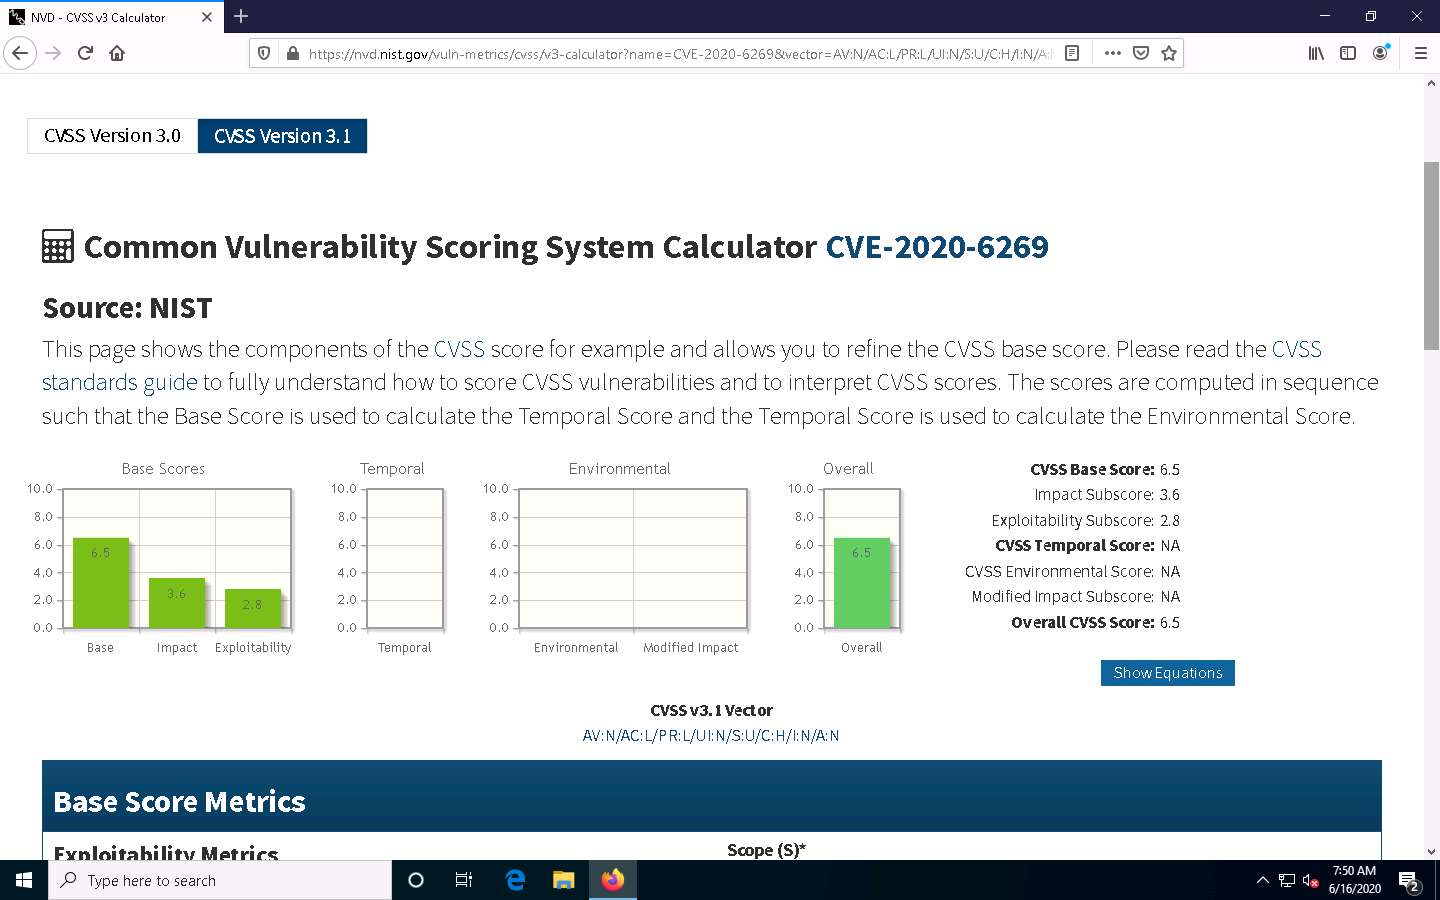Go to the Firefox home page

coord(117,53)
